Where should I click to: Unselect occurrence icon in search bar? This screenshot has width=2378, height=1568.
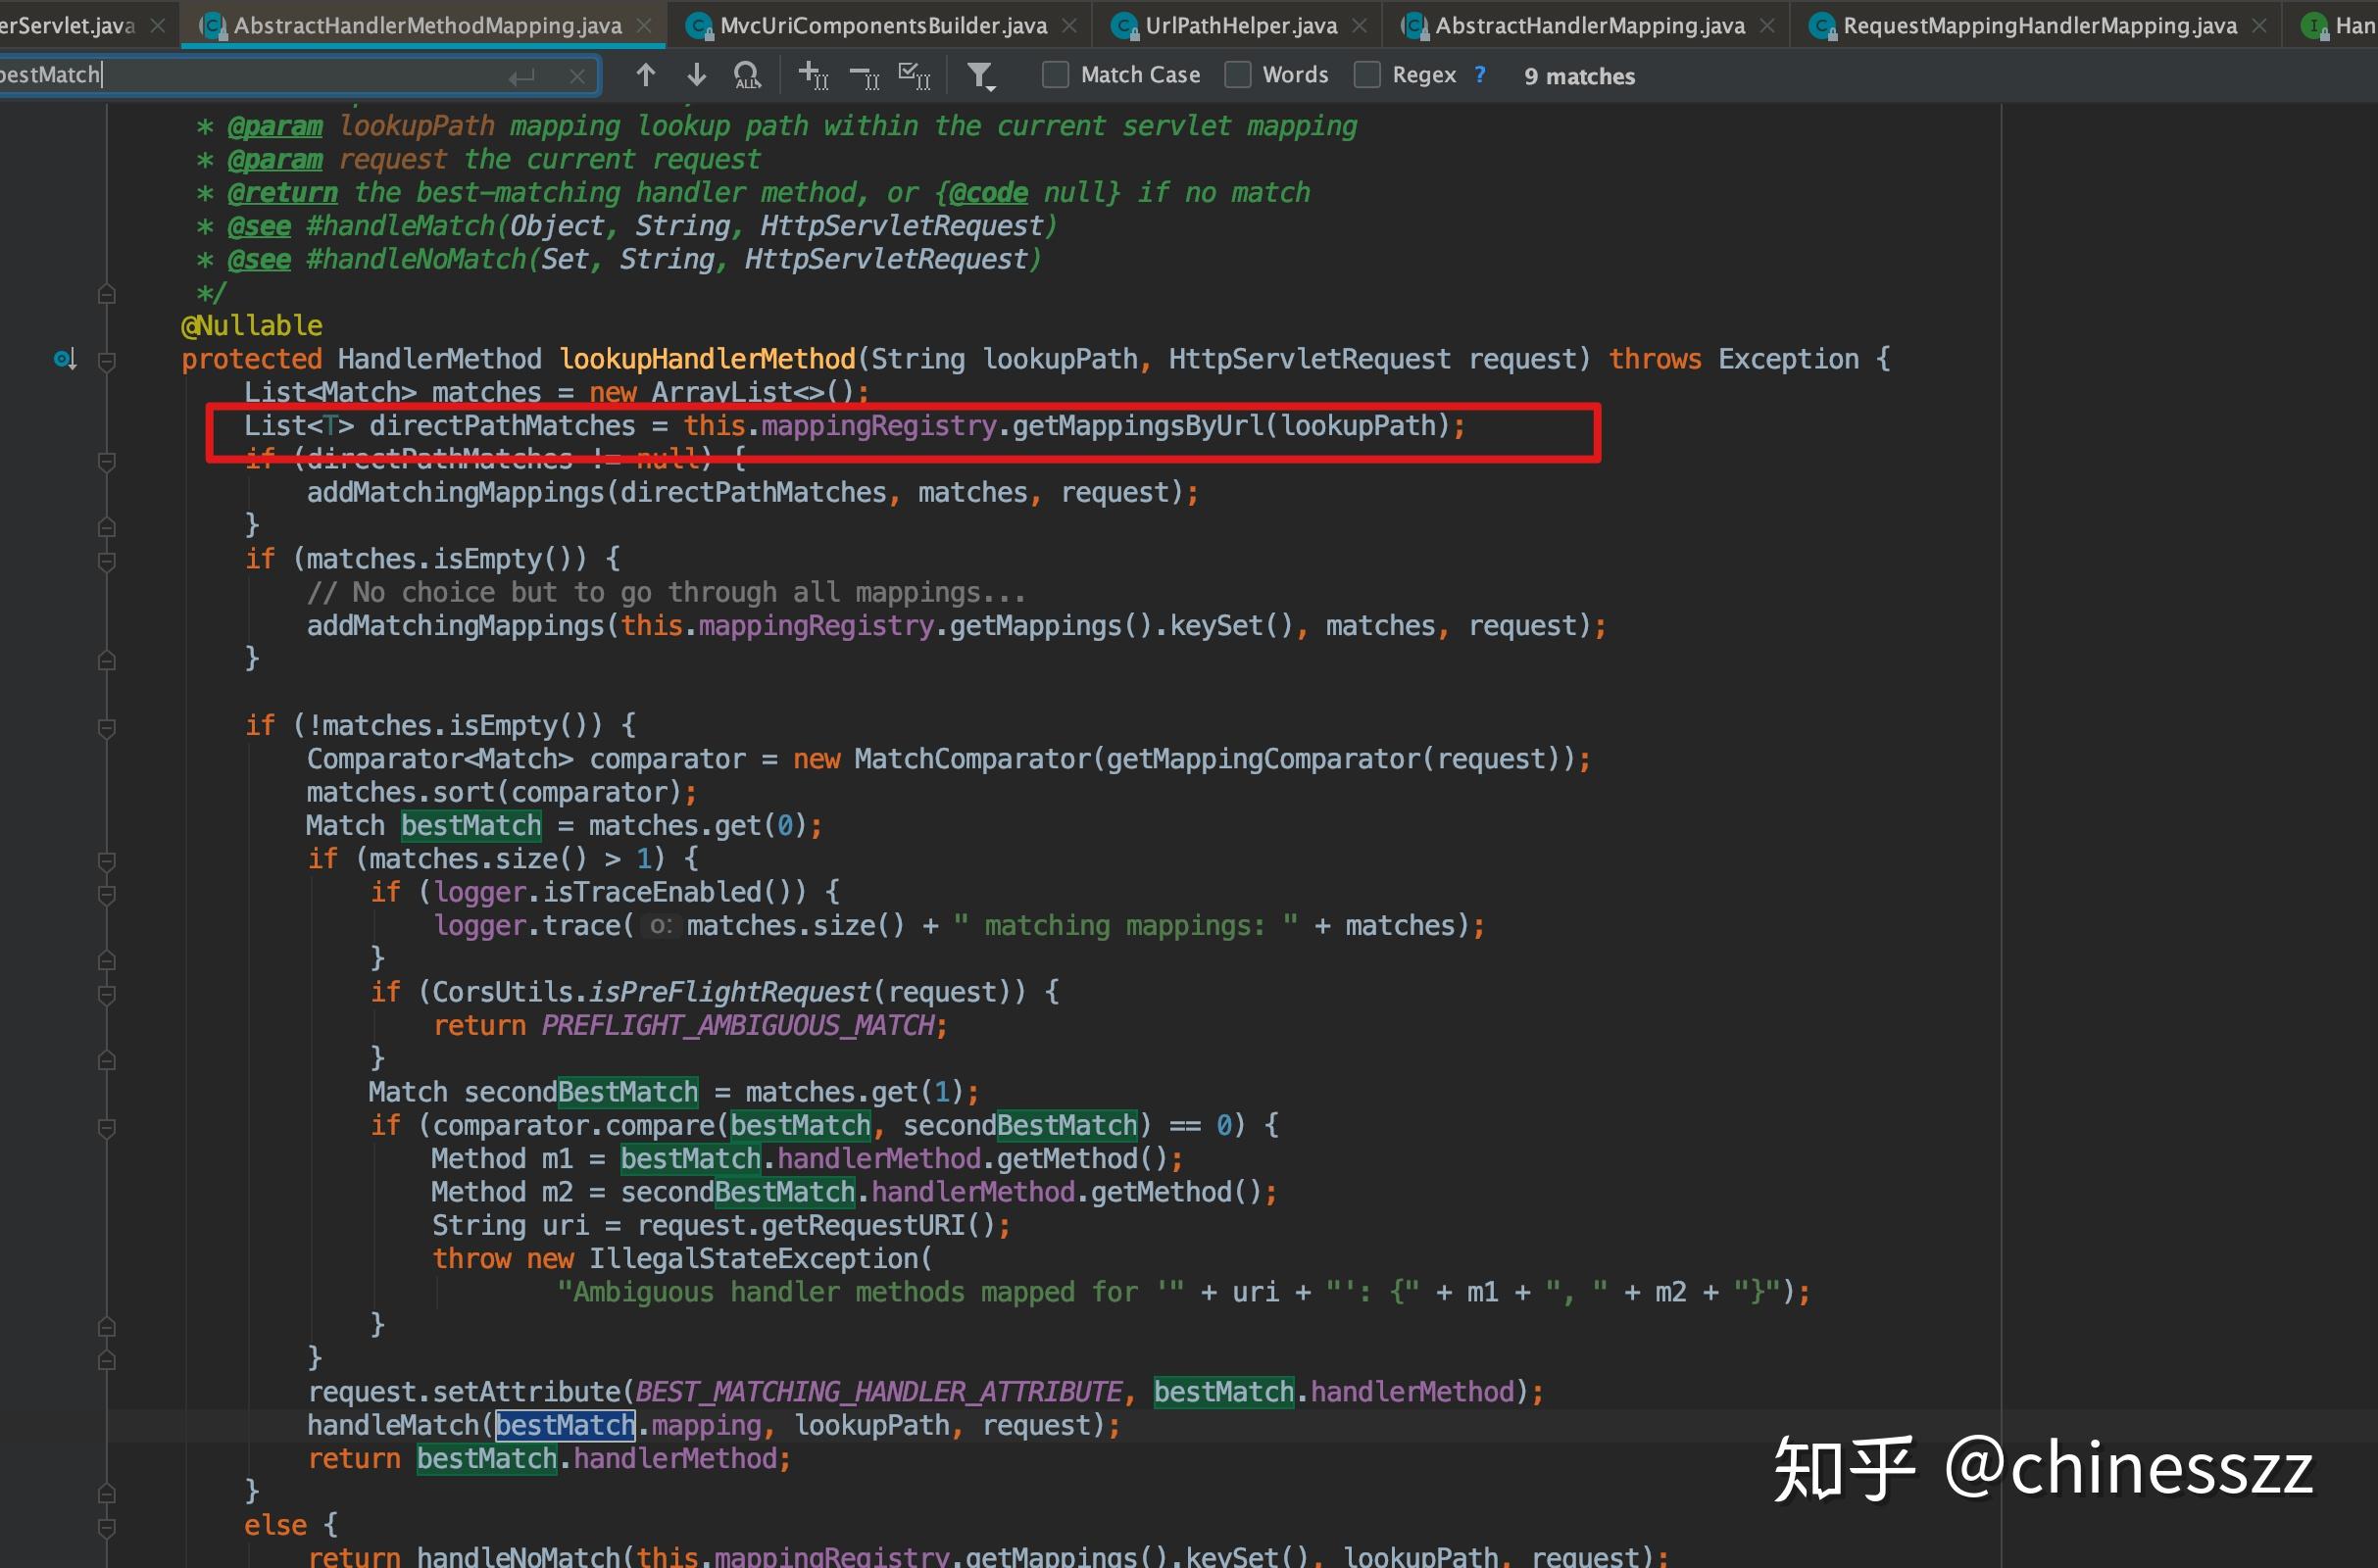coord(863,75)
